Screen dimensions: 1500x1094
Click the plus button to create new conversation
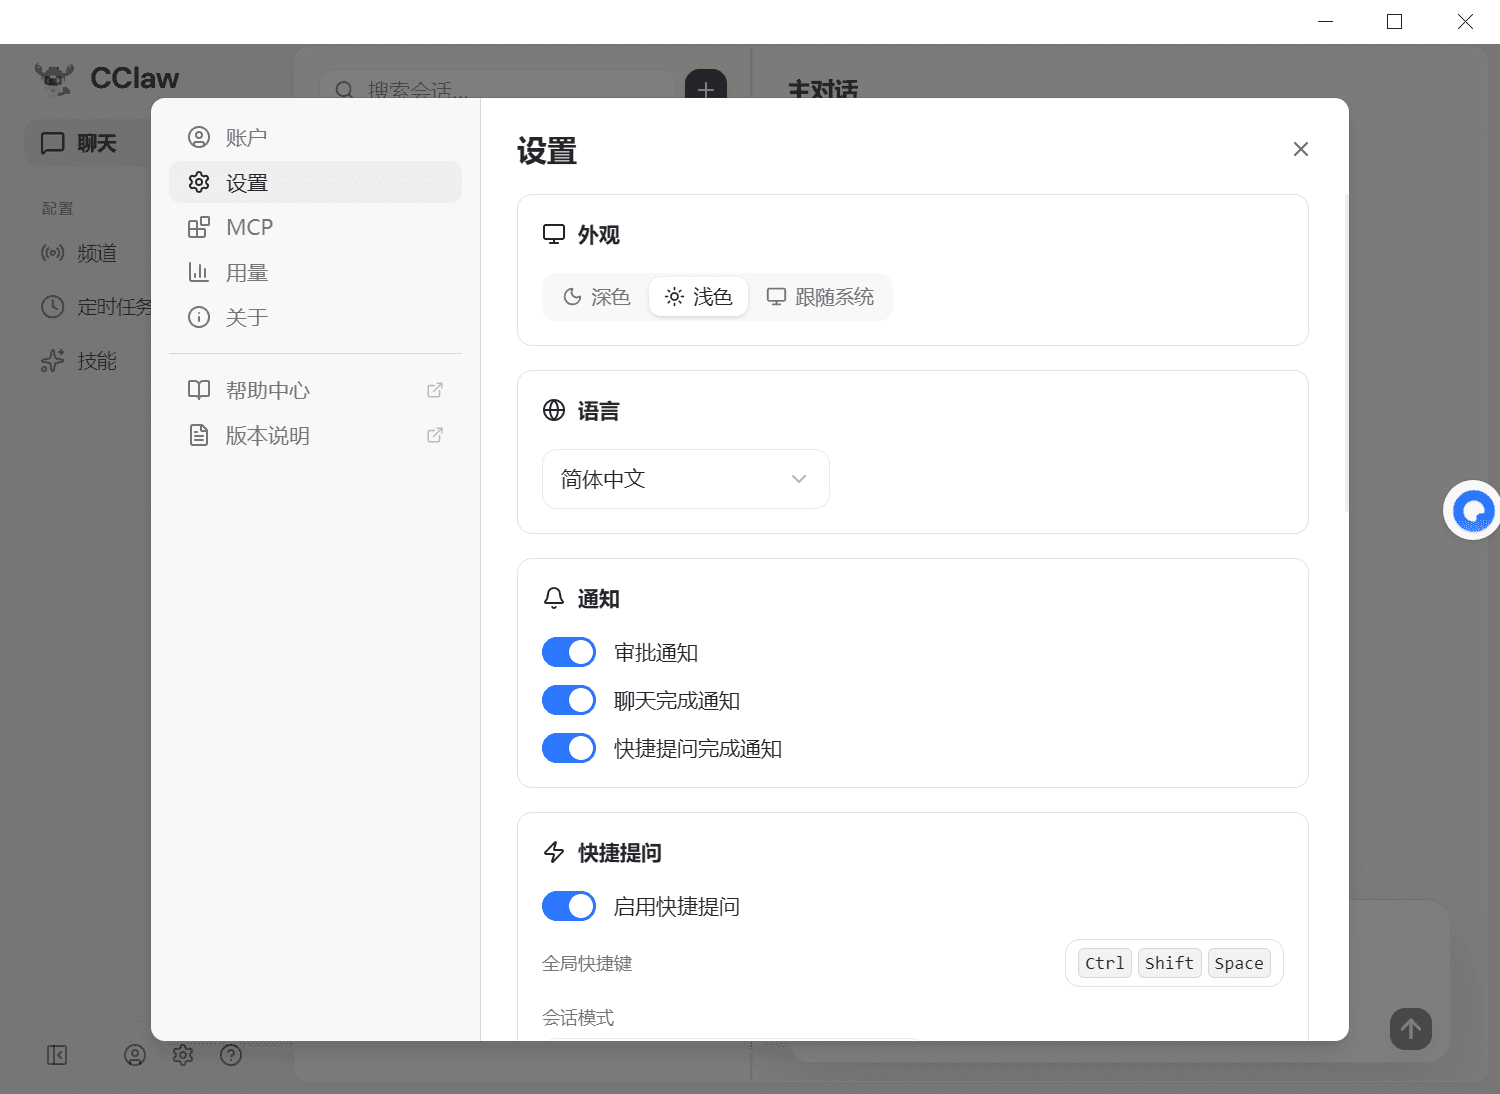click(x=707, y=89)
